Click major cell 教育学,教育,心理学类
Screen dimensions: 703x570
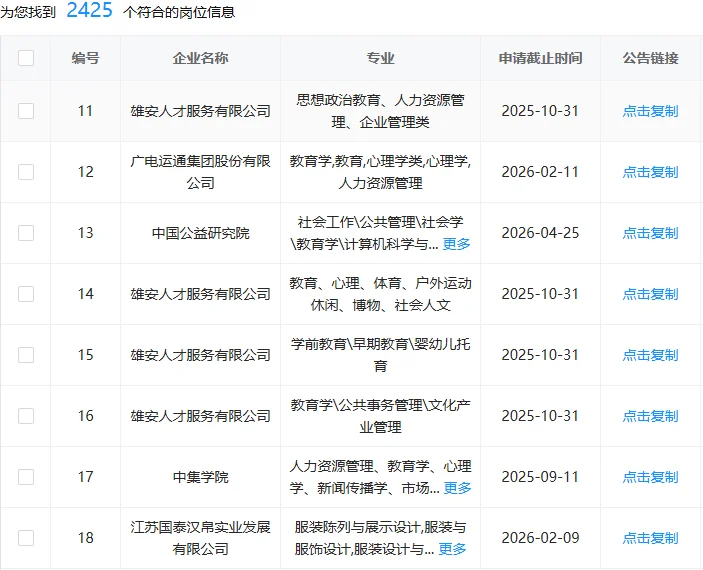click(x=380, y=172)
